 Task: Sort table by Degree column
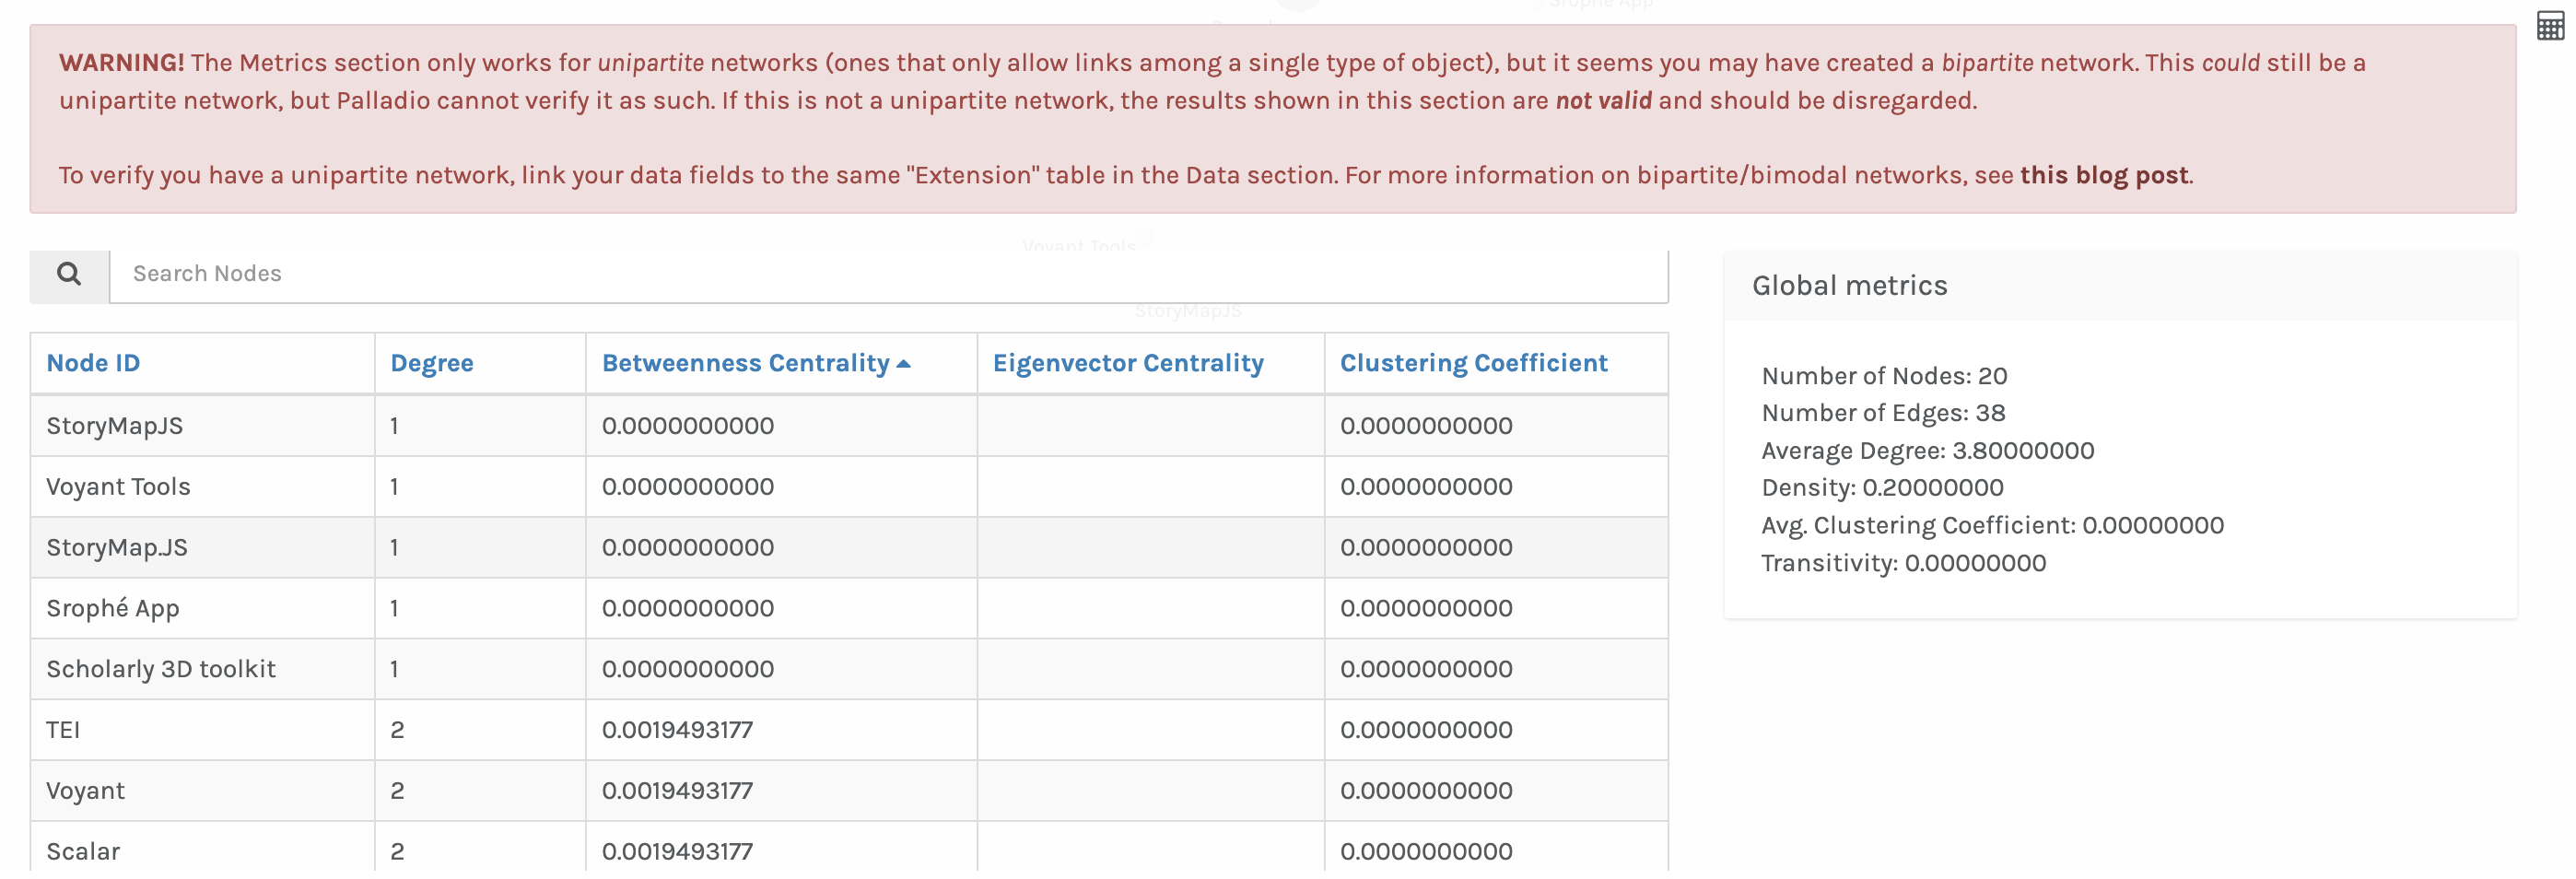click(431, 363)
